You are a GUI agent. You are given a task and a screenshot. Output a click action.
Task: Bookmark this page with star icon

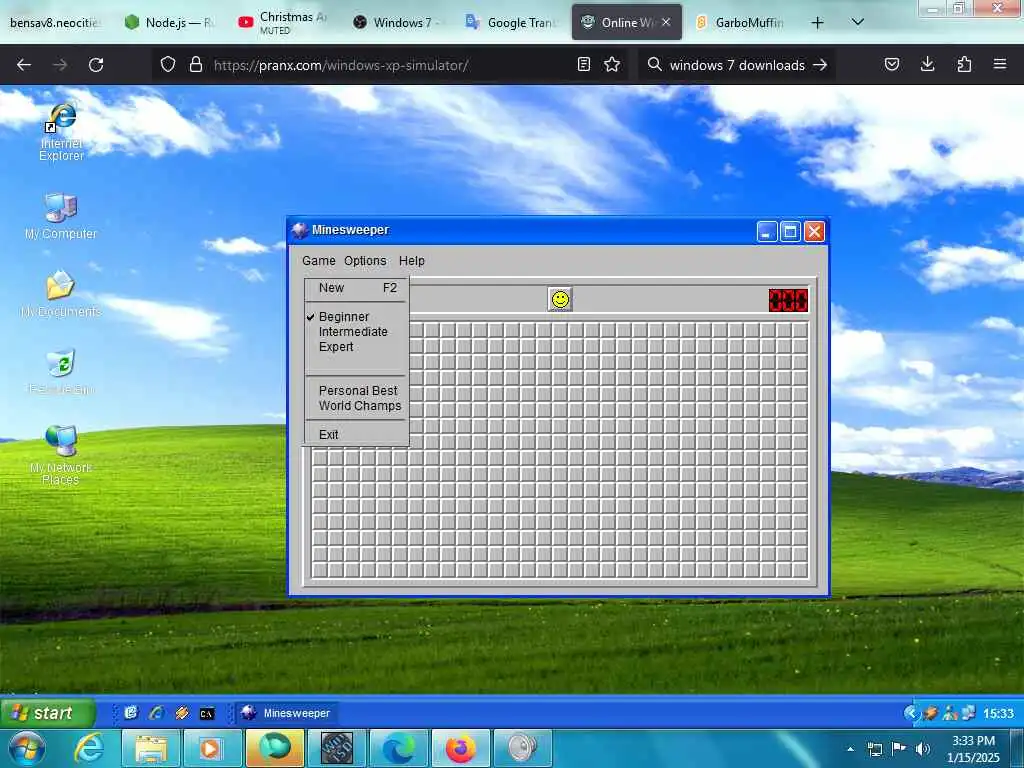[x=612, y=65]
